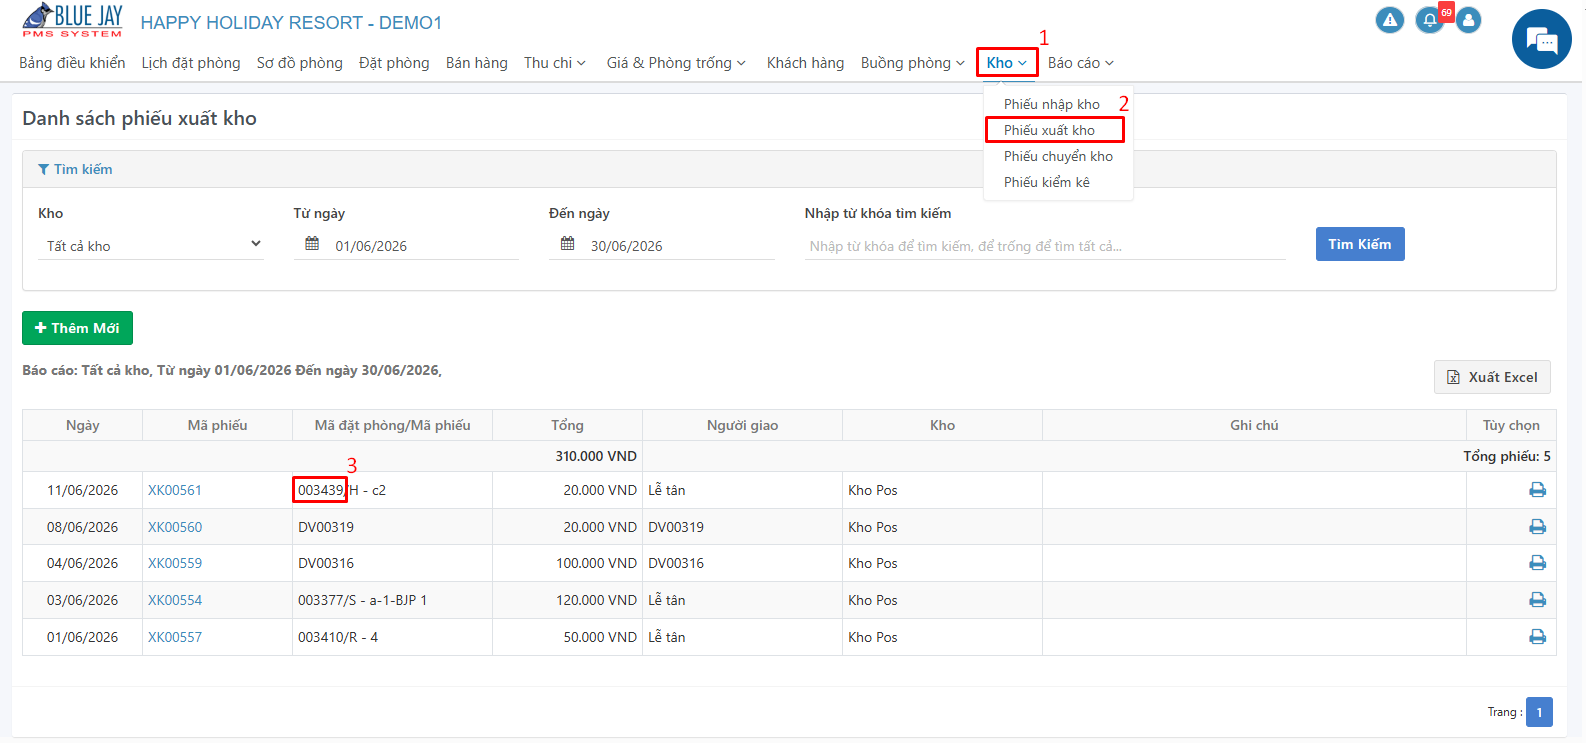
Task: Expand the Thu chi menu
Action: (554, 63)
